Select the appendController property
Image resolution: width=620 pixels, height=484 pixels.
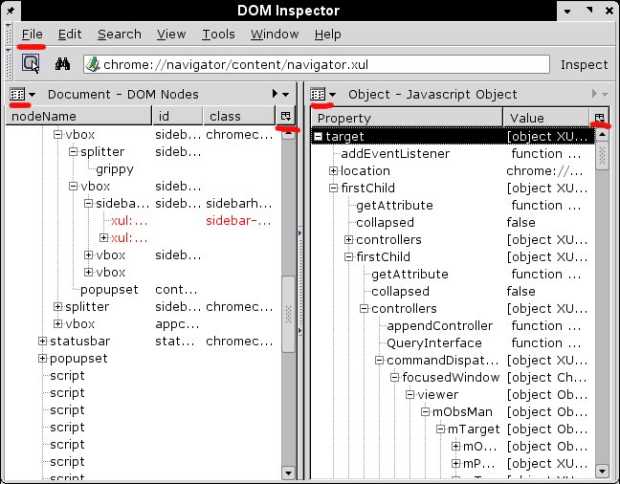440,326
